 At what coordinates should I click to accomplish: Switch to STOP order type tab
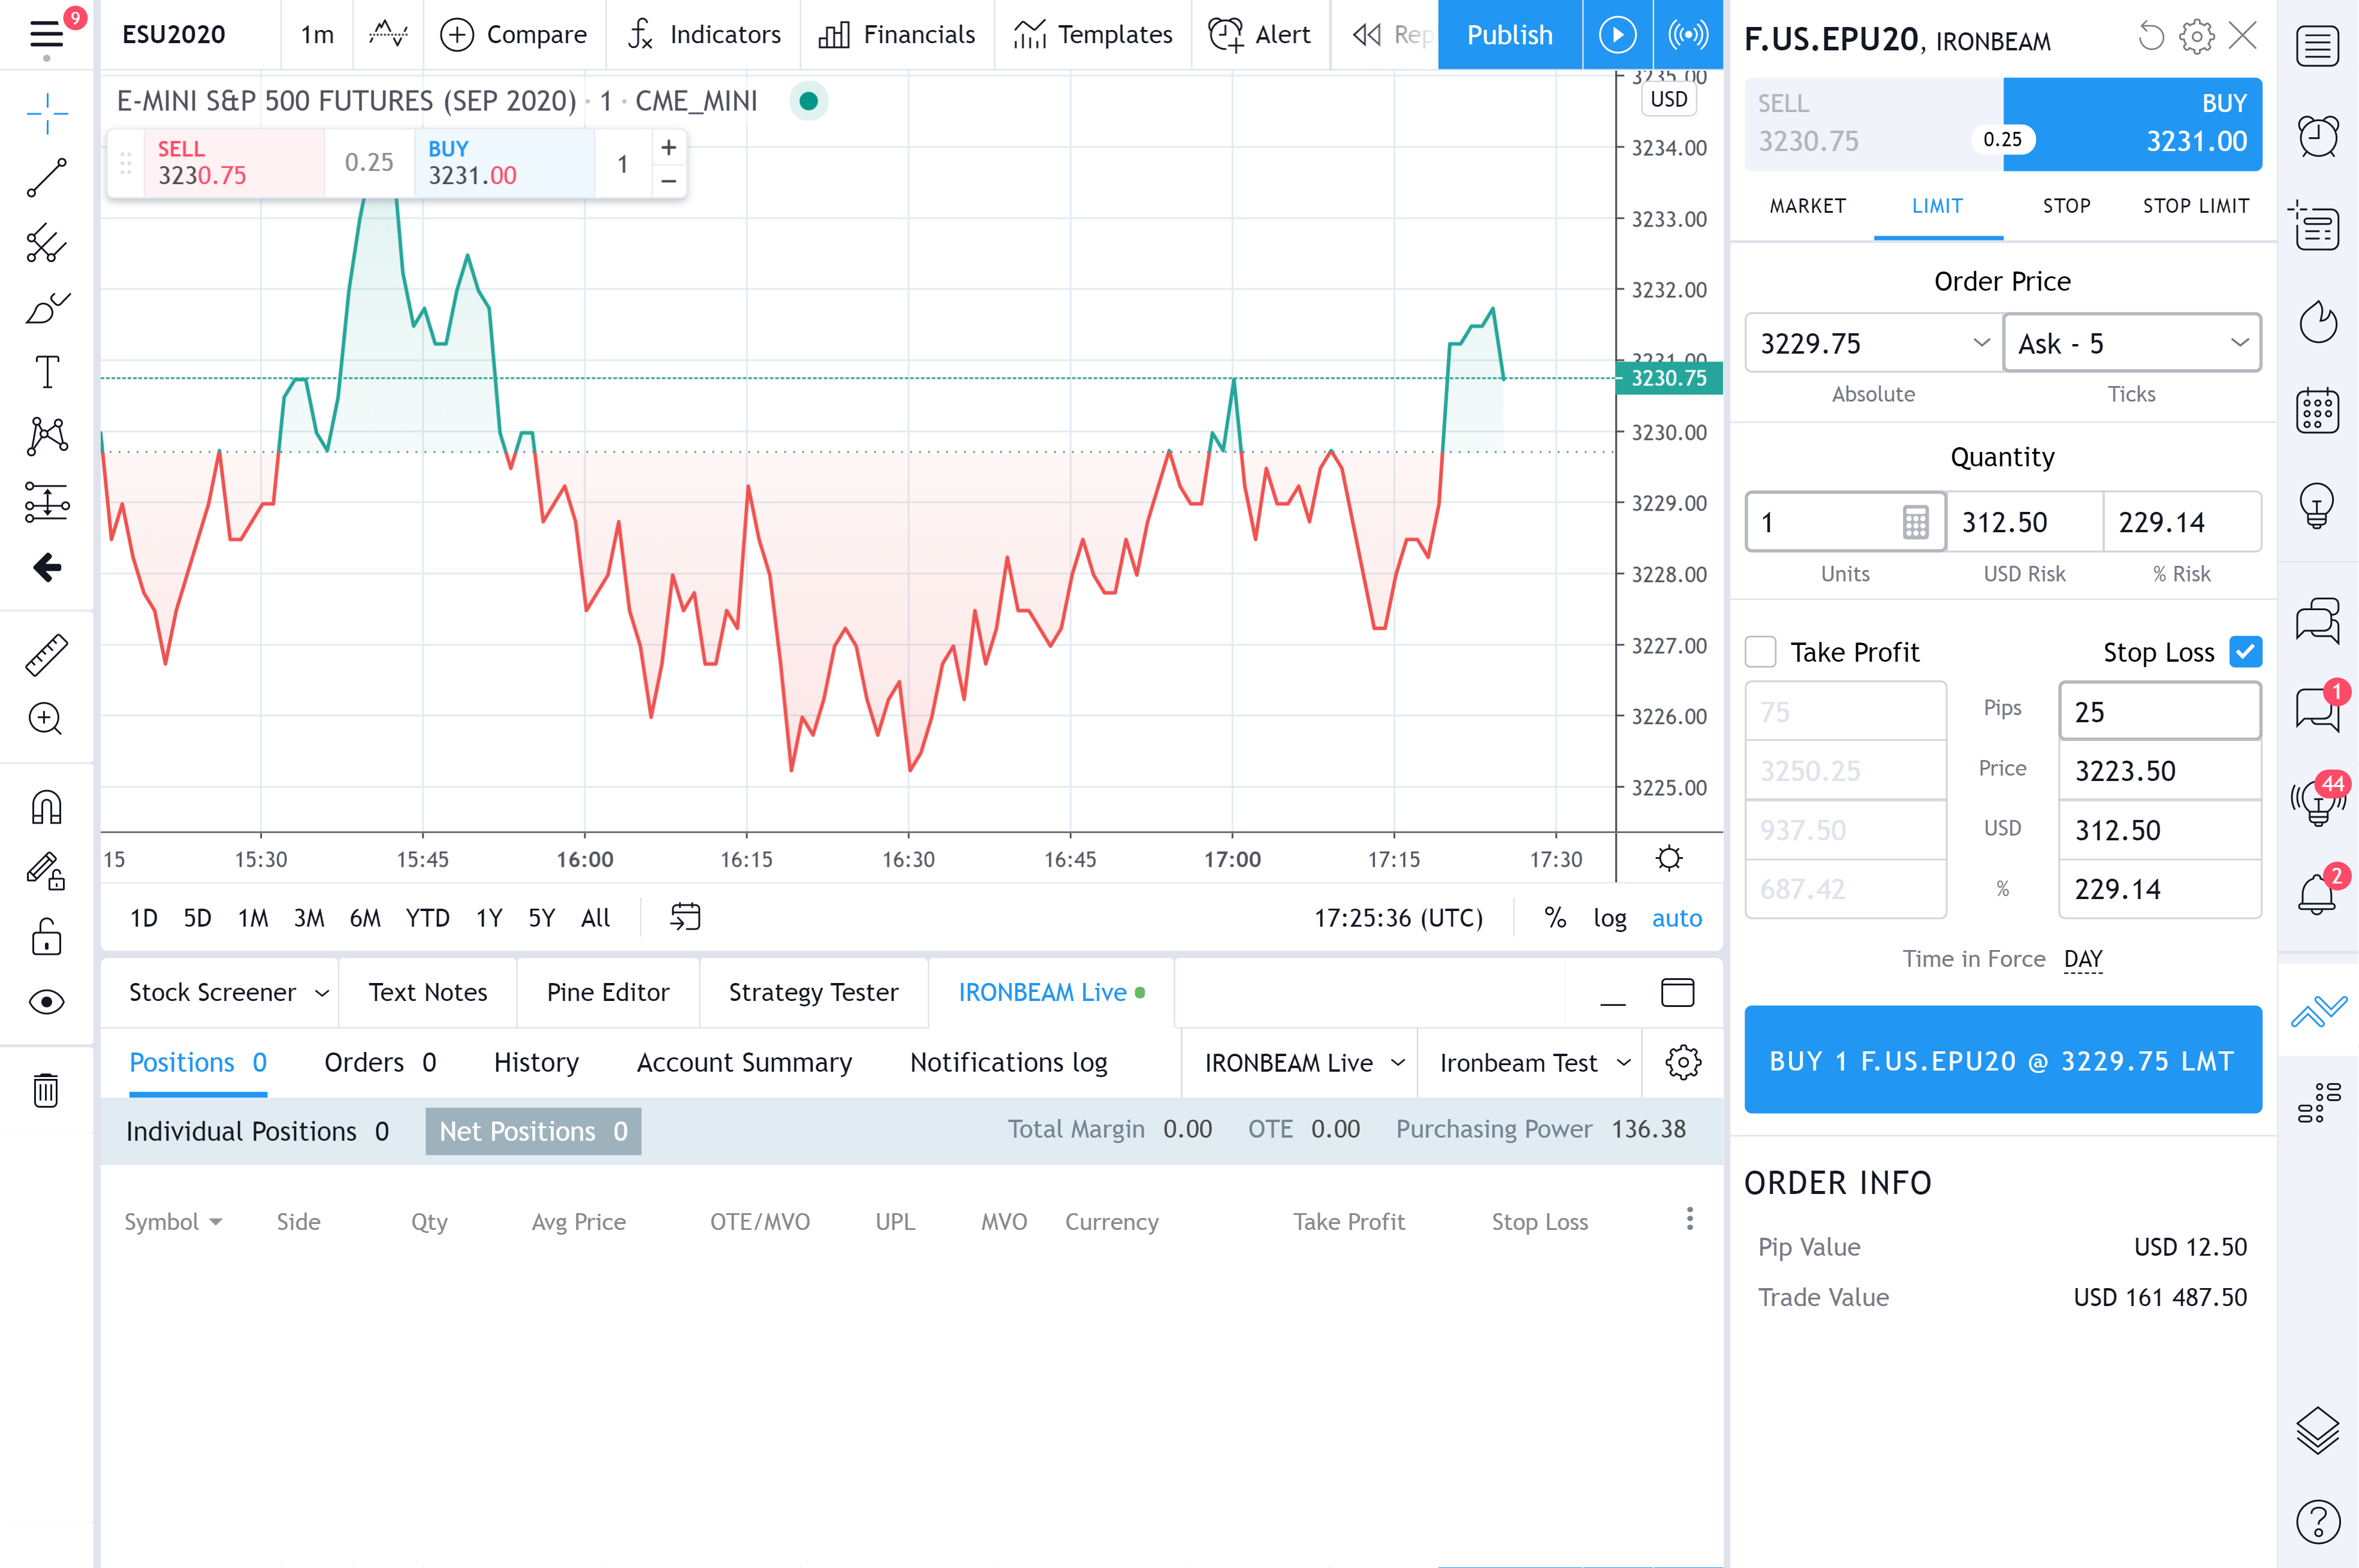[2065, 208]
